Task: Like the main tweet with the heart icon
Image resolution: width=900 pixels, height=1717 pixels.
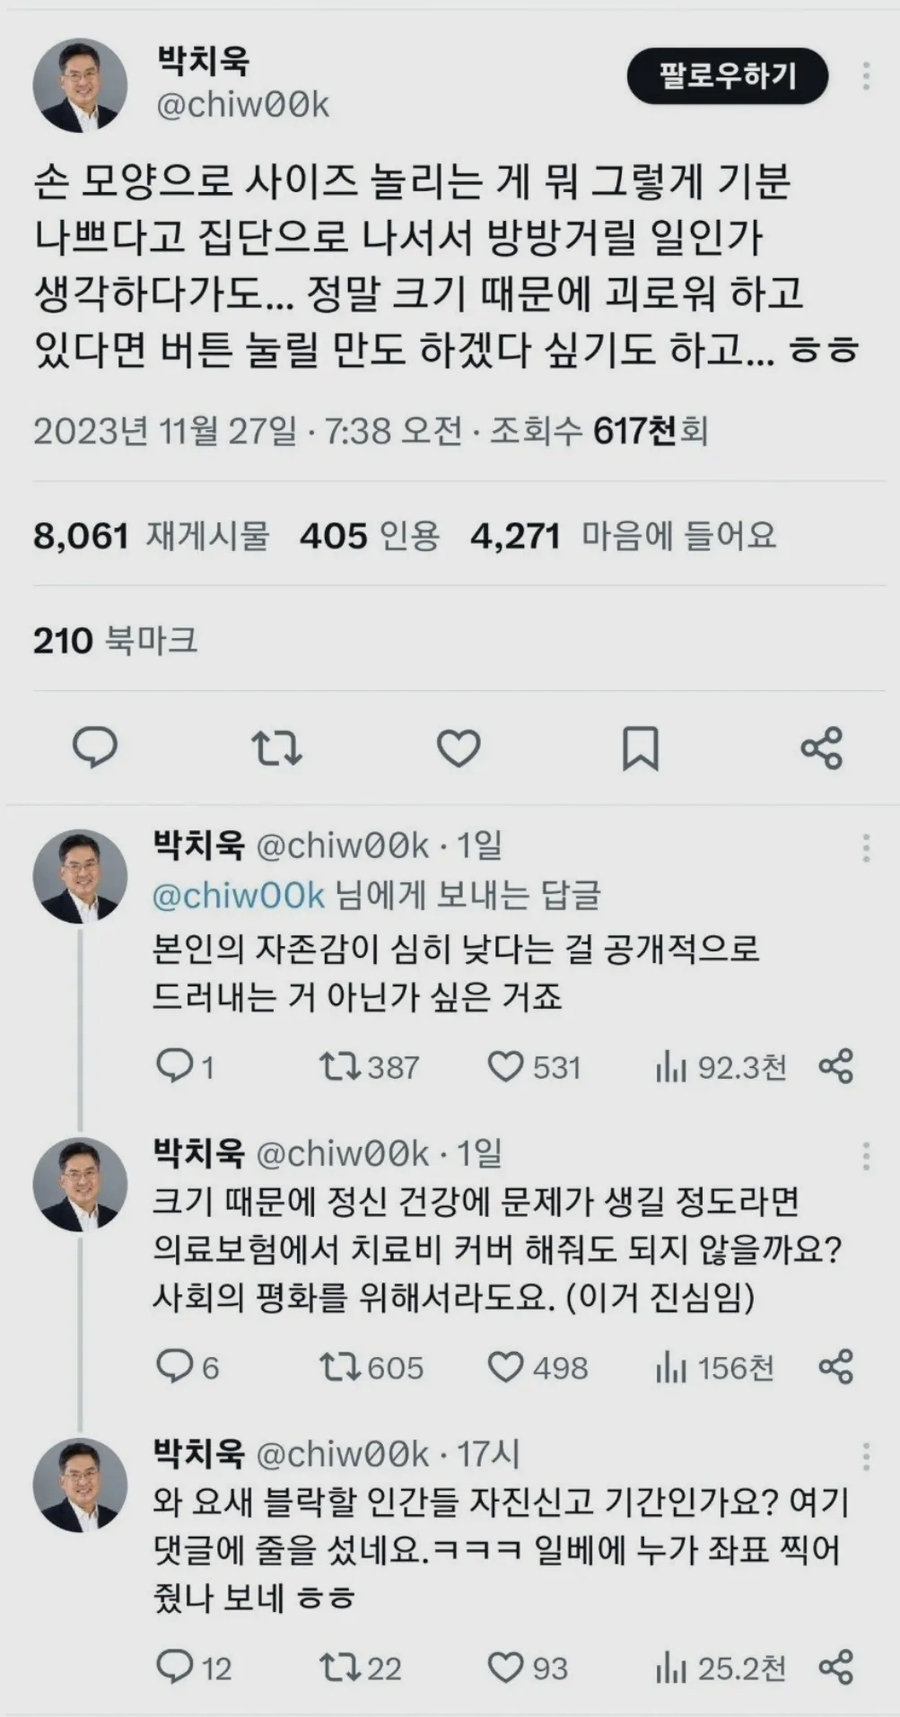Action: 459,746
